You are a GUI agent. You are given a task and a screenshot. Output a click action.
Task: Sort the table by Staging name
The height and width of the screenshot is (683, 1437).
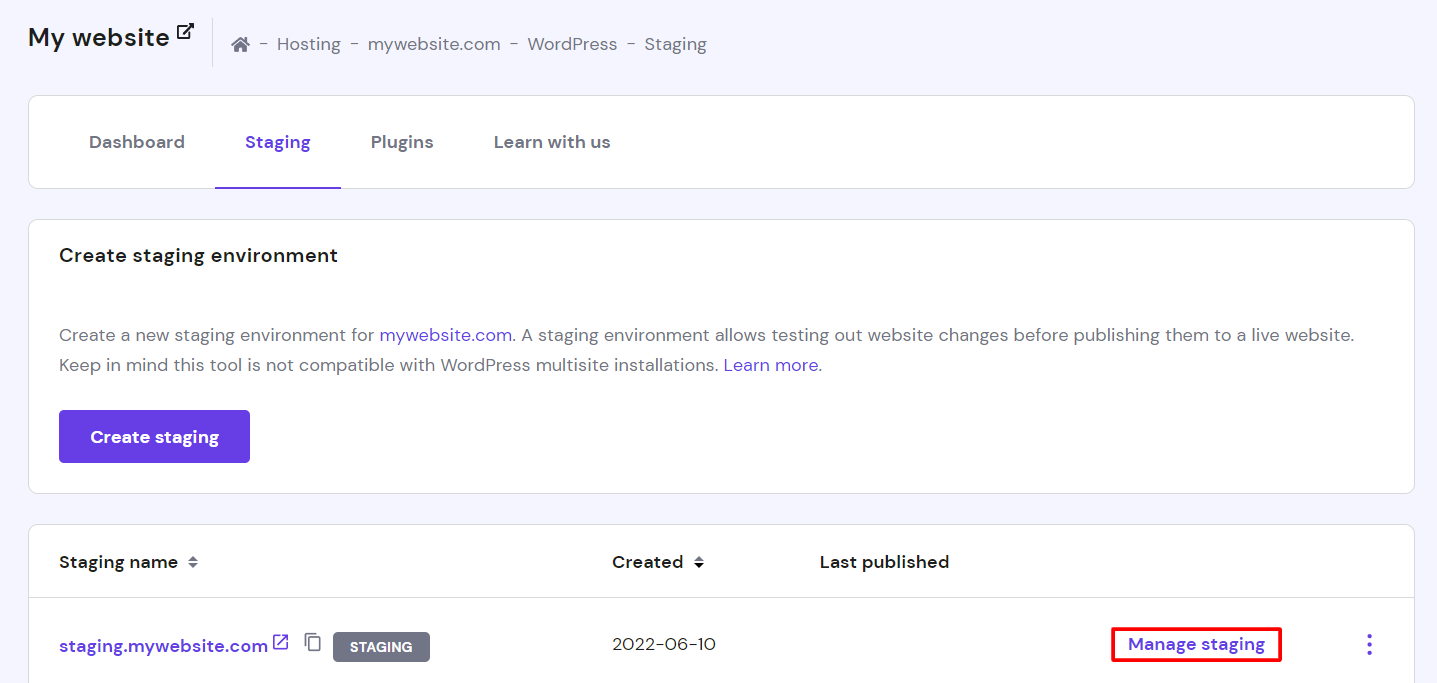[190, 562]
